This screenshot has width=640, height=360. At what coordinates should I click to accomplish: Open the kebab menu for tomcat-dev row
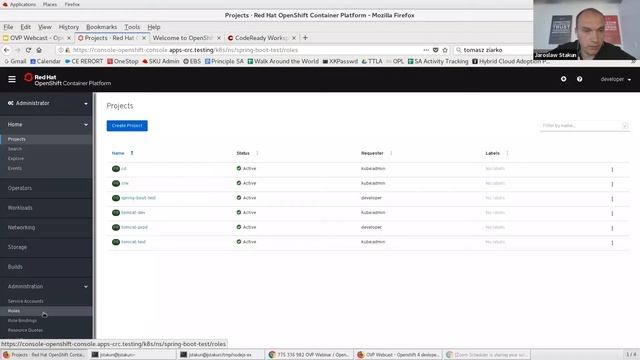(612, 213)
